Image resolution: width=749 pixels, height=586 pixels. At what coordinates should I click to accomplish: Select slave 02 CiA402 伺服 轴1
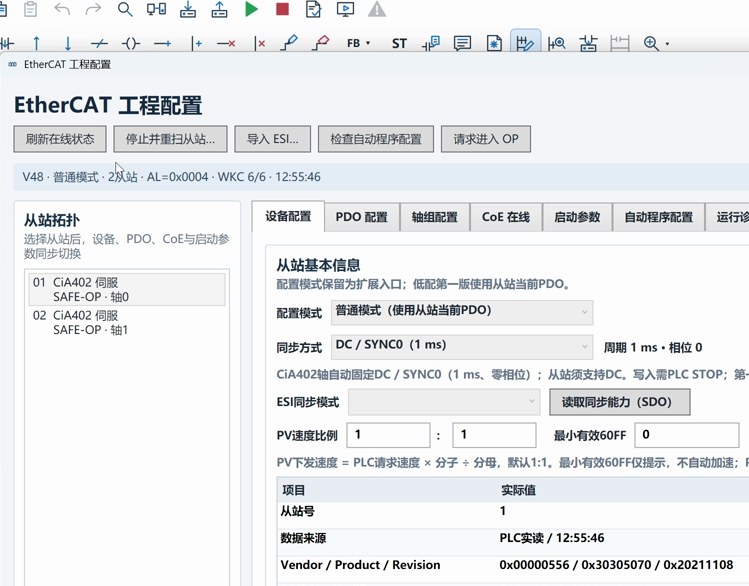pyautogui.click(x=127, y=322)
